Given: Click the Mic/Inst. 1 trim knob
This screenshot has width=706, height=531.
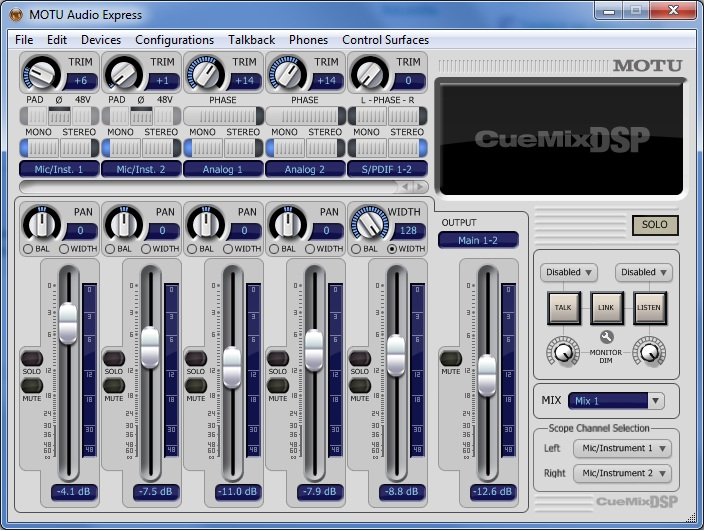Looking at the screenshot, I should pos(41,73).
